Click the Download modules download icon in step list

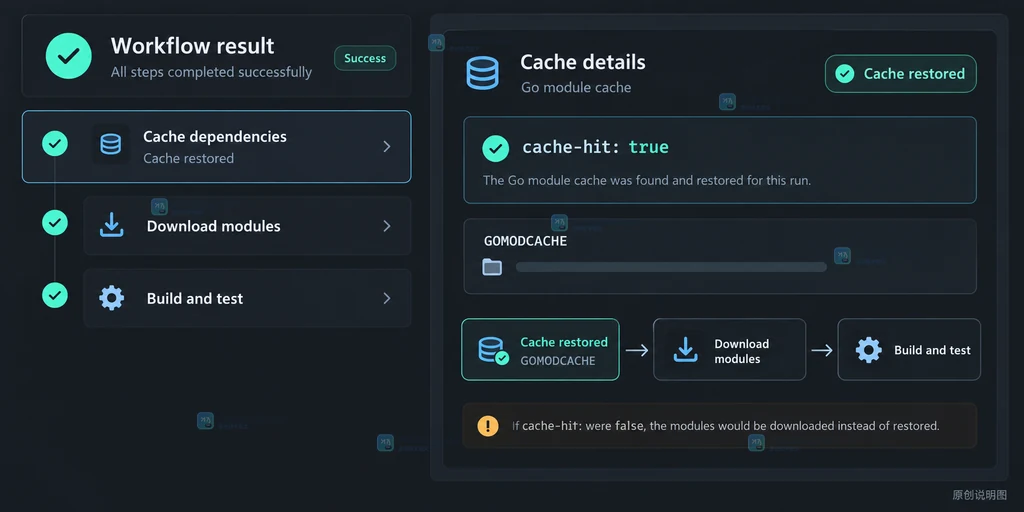click(x=111, y=225)
